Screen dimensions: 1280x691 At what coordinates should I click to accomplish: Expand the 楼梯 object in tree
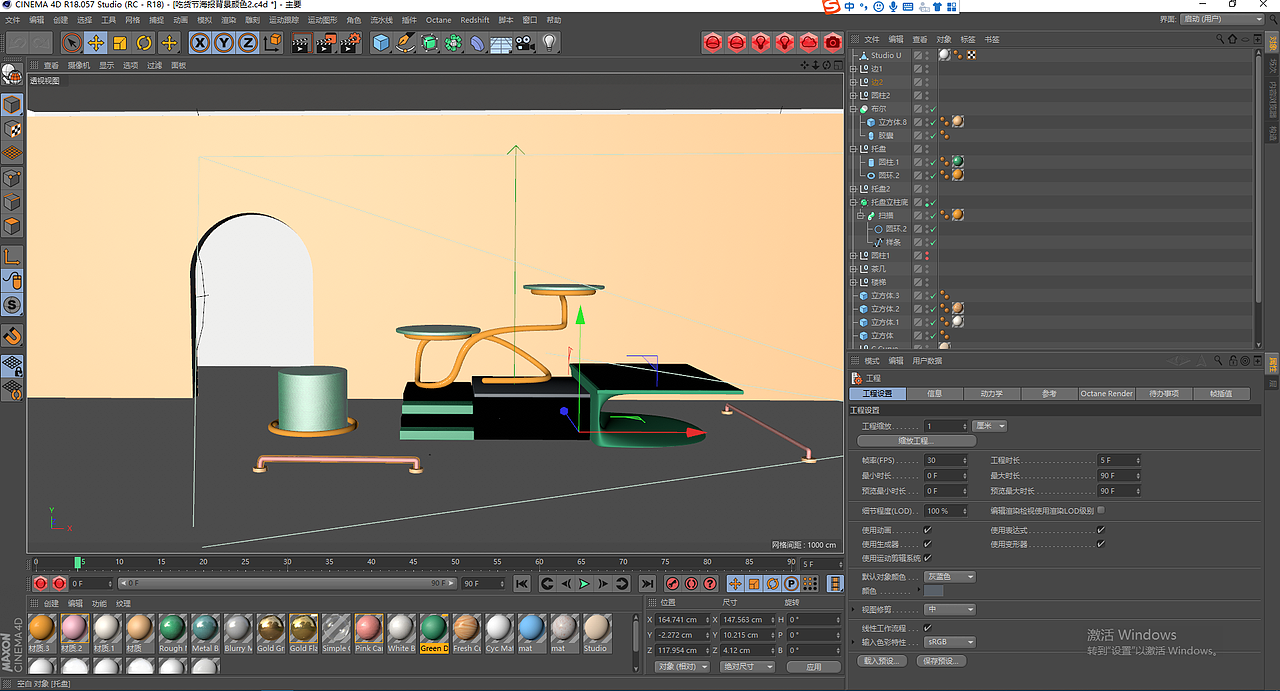coord(853,282)
